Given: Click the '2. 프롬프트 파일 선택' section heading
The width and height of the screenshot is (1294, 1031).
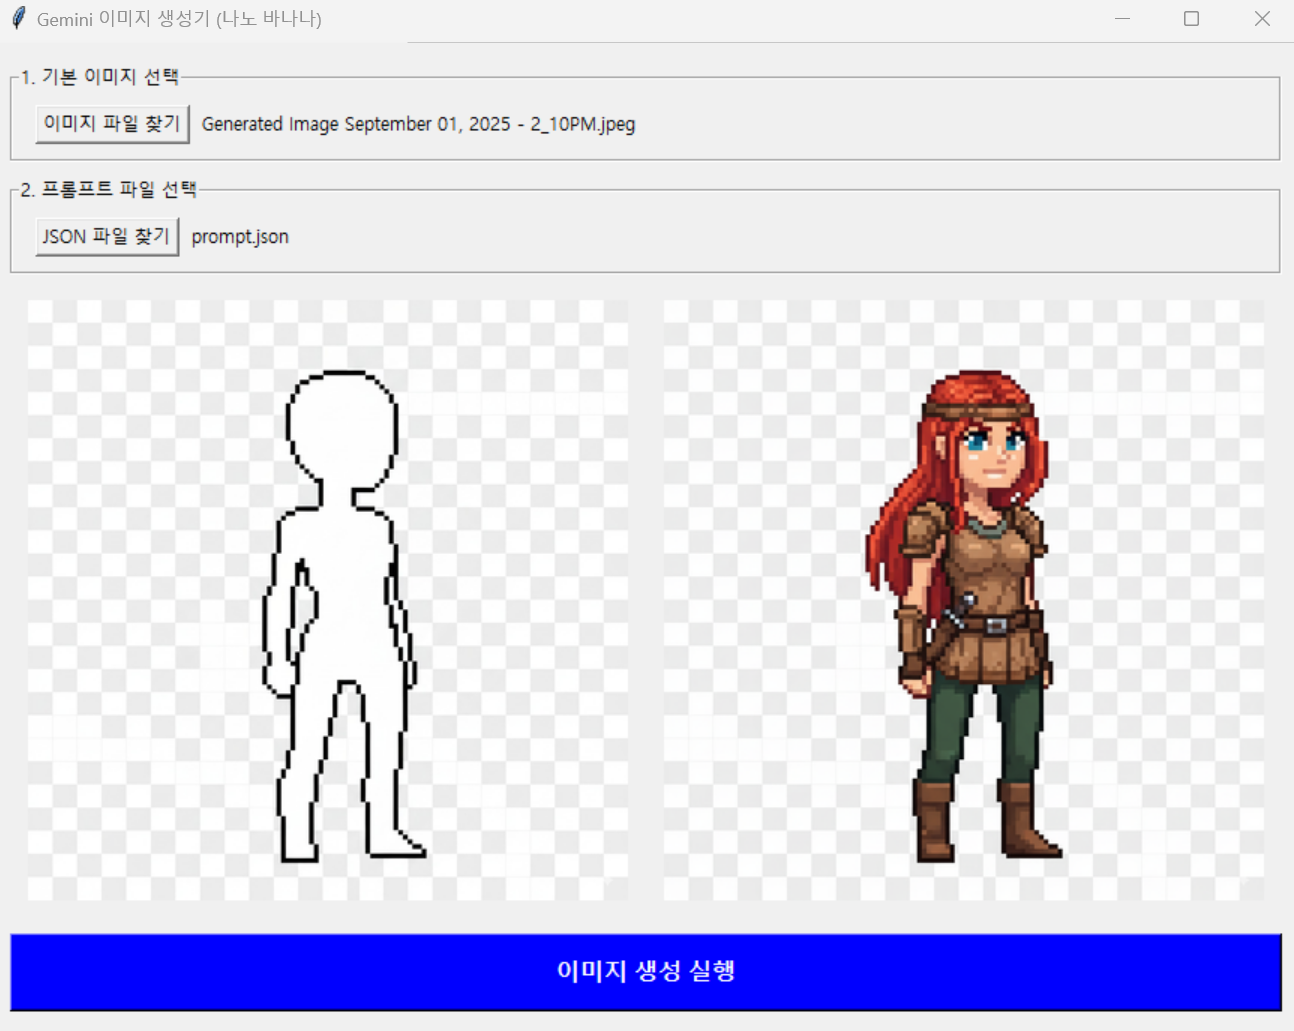Looking at the screenshot, I should click(109, 190).
